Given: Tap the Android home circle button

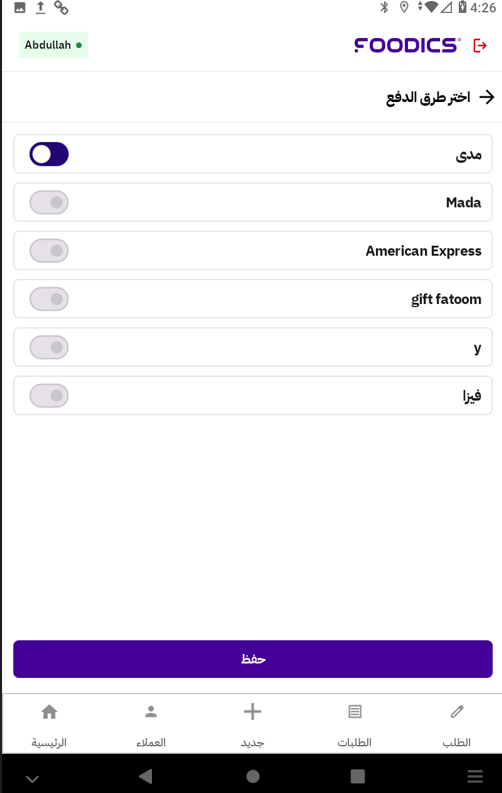Looking at the screenshot, I should point(253,776).
